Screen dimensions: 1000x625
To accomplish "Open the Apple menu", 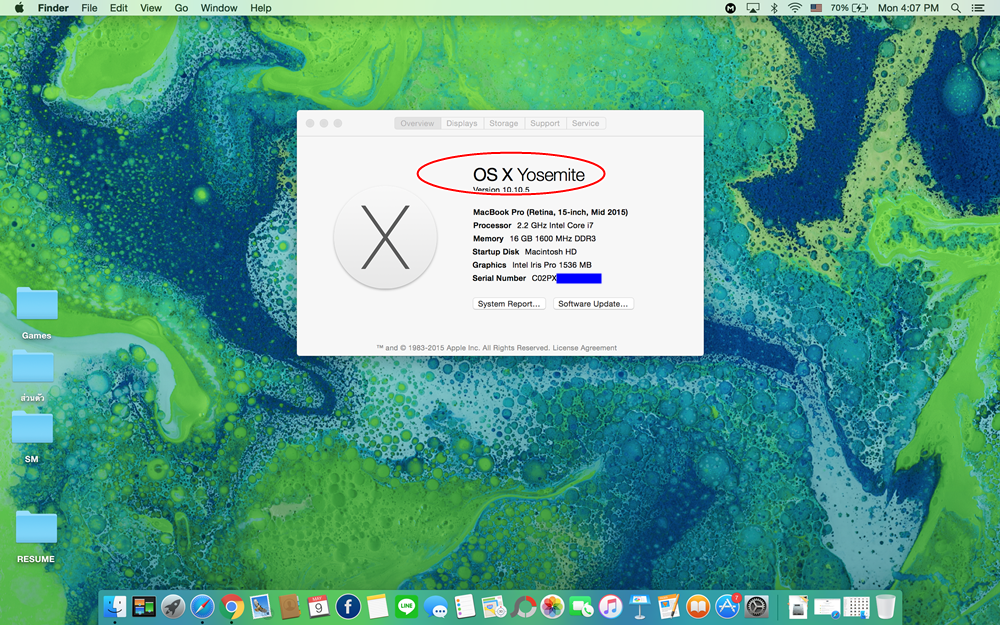I will [x=19, y=8].
